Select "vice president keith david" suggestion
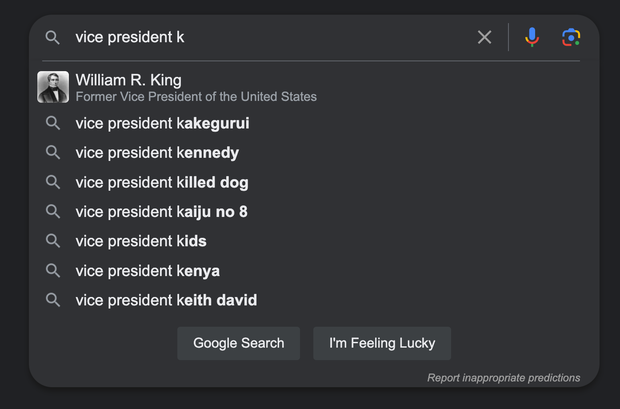Screen dimensions: 620x409 [167, 300]
